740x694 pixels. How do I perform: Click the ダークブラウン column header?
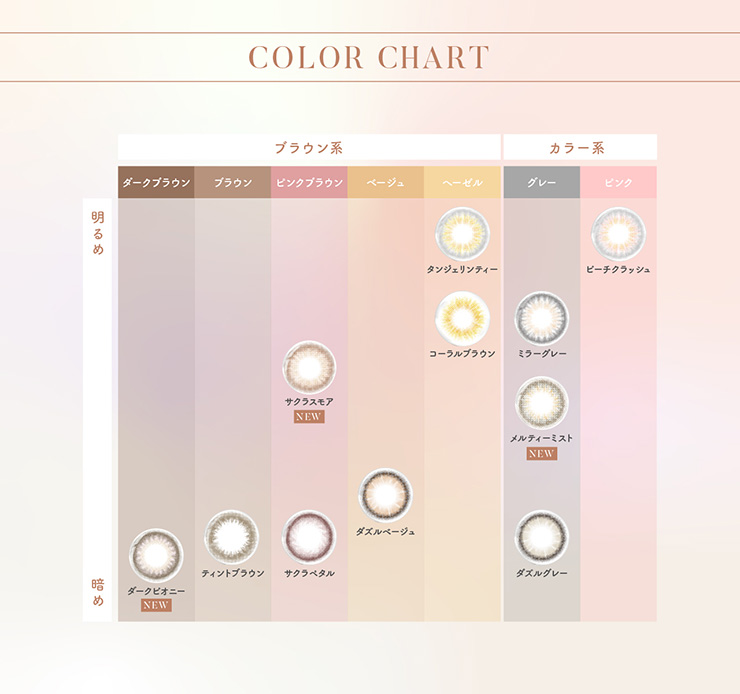pyautogui.click(x=156, y=182)
